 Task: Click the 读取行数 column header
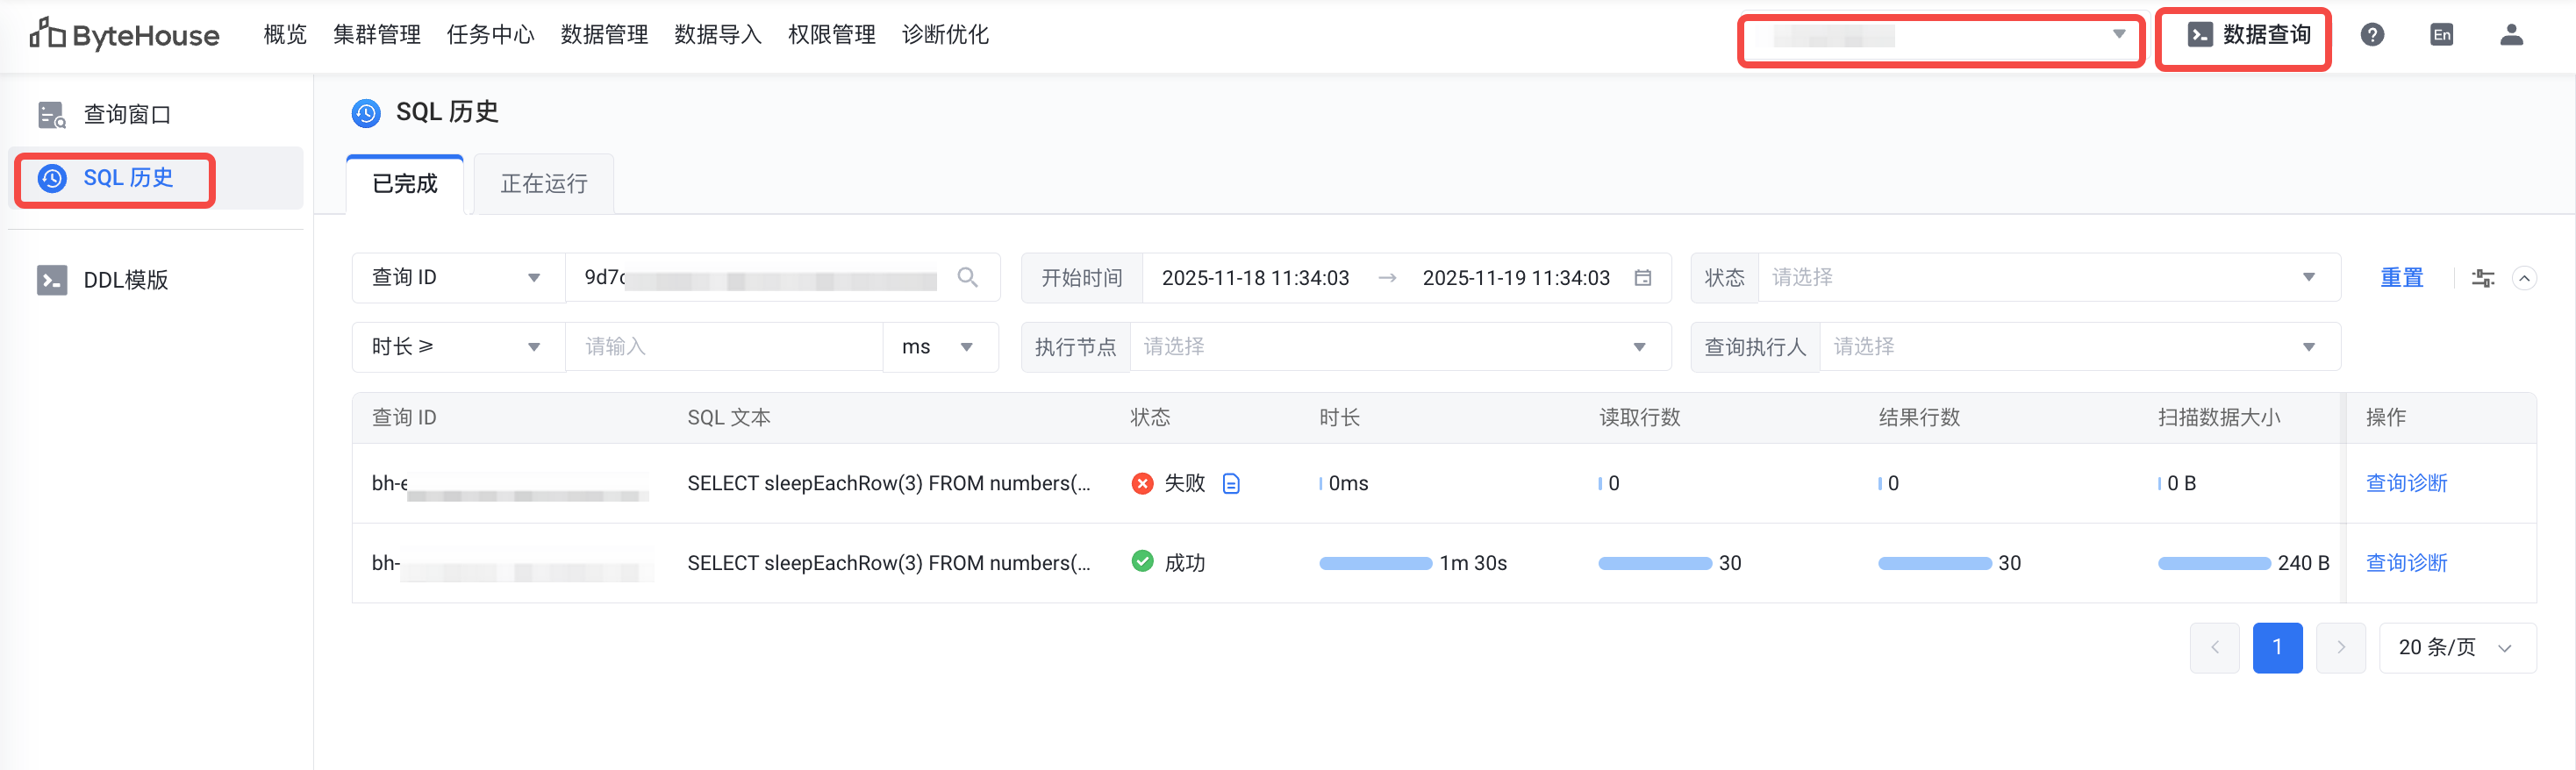coord(1640,418)
